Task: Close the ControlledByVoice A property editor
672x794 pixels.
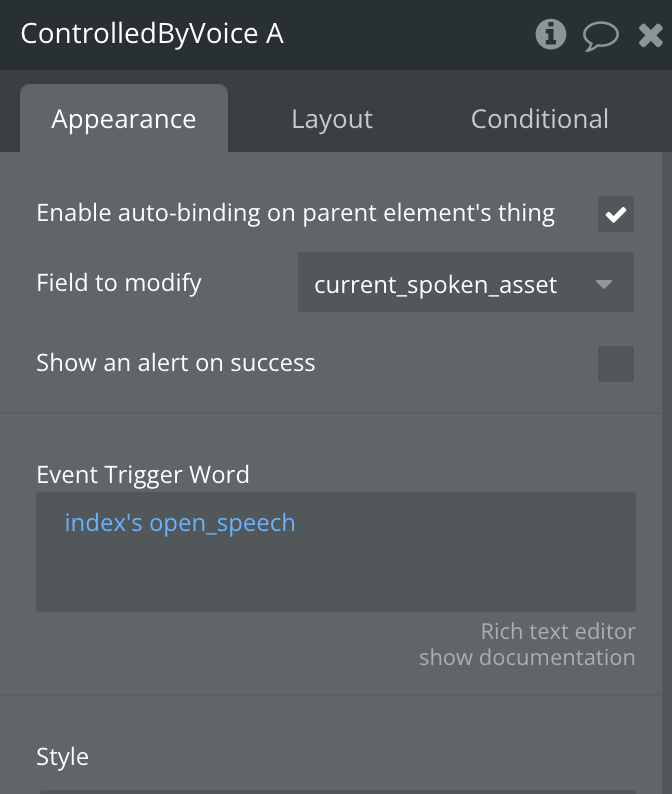Action: (x=651, y=35)
